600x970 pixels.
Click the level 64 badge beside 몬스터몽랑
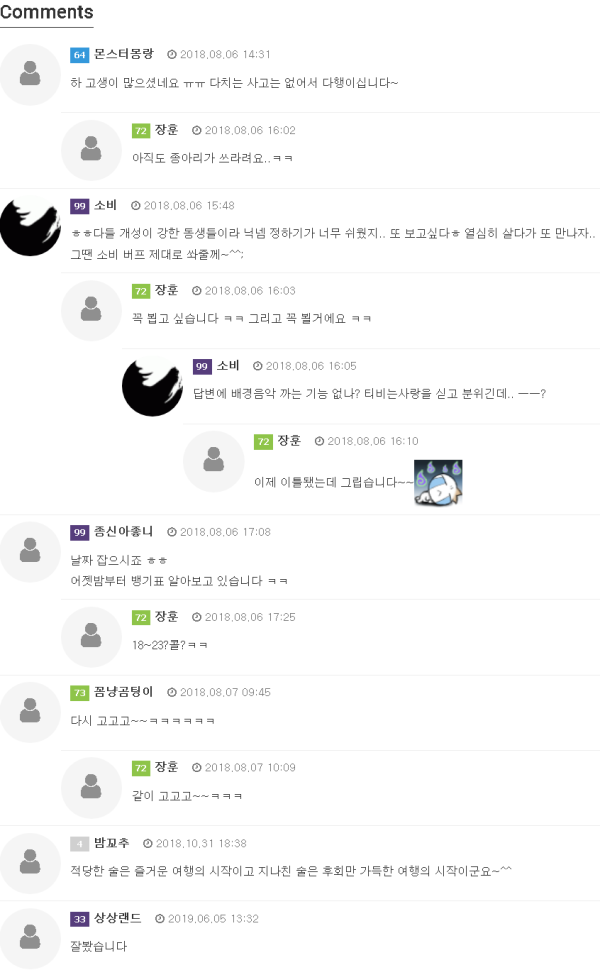79,55
